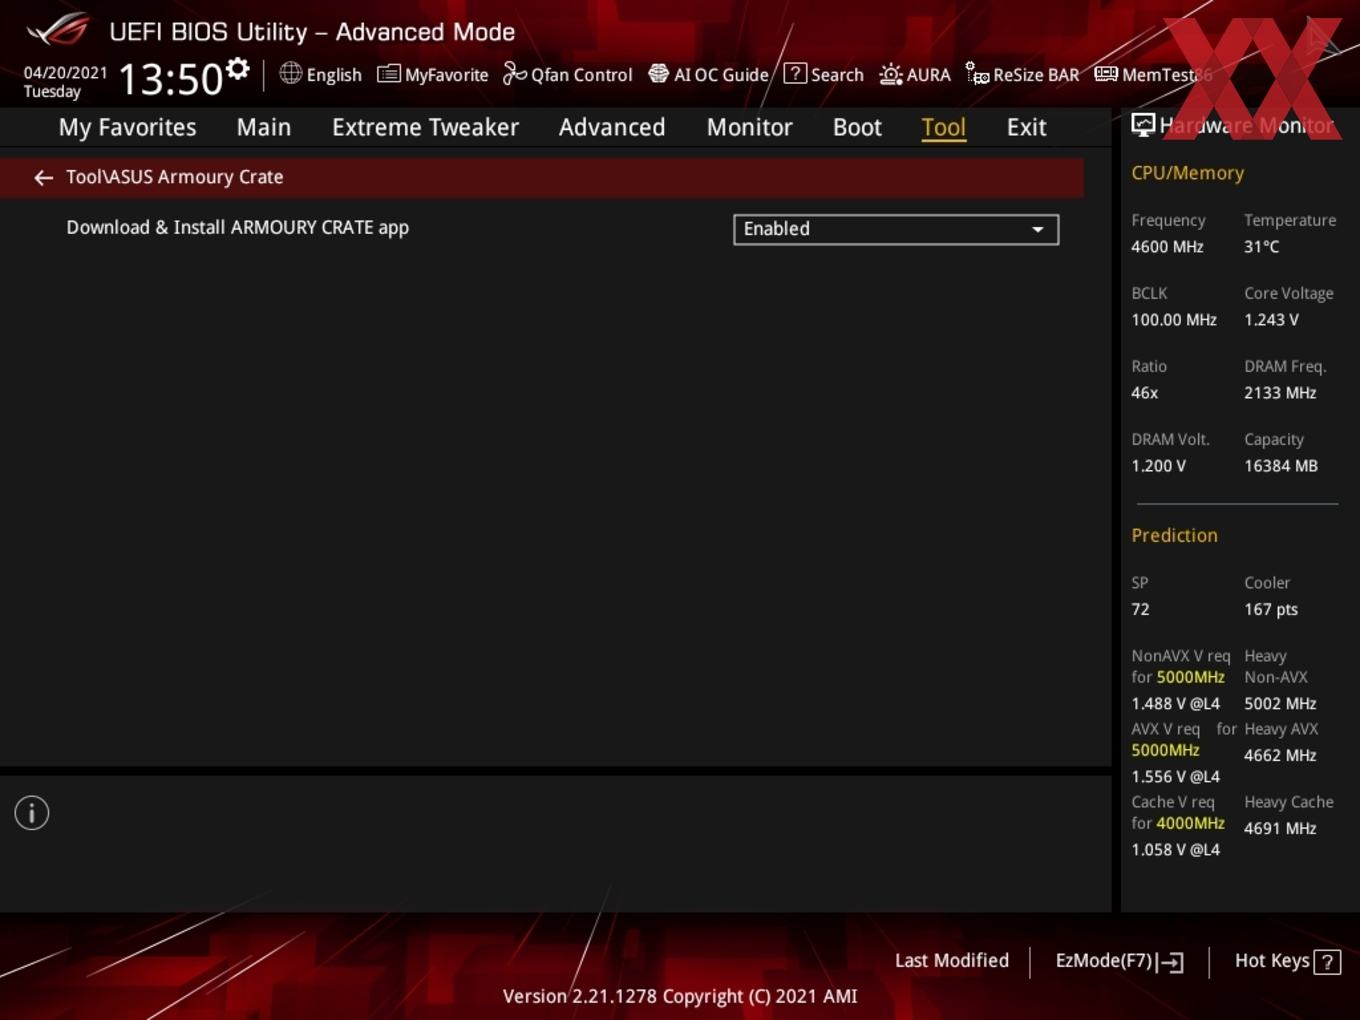Screen dimensions: 1360x1020
Task: Click the EzMode exit arrow icon
Action: (x=1171, y=962)
